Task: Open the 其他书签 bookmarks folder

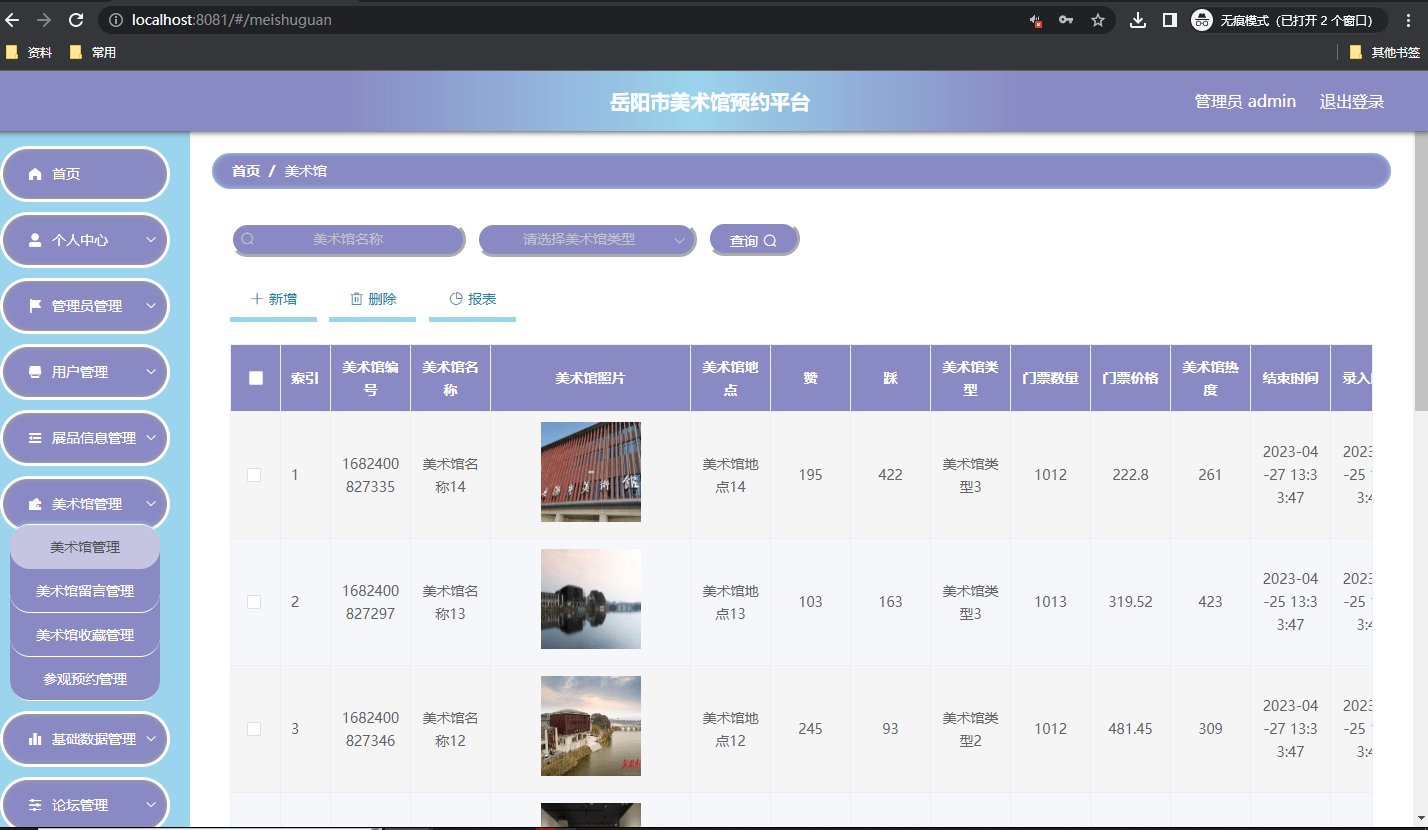Action: (1384, 52)
